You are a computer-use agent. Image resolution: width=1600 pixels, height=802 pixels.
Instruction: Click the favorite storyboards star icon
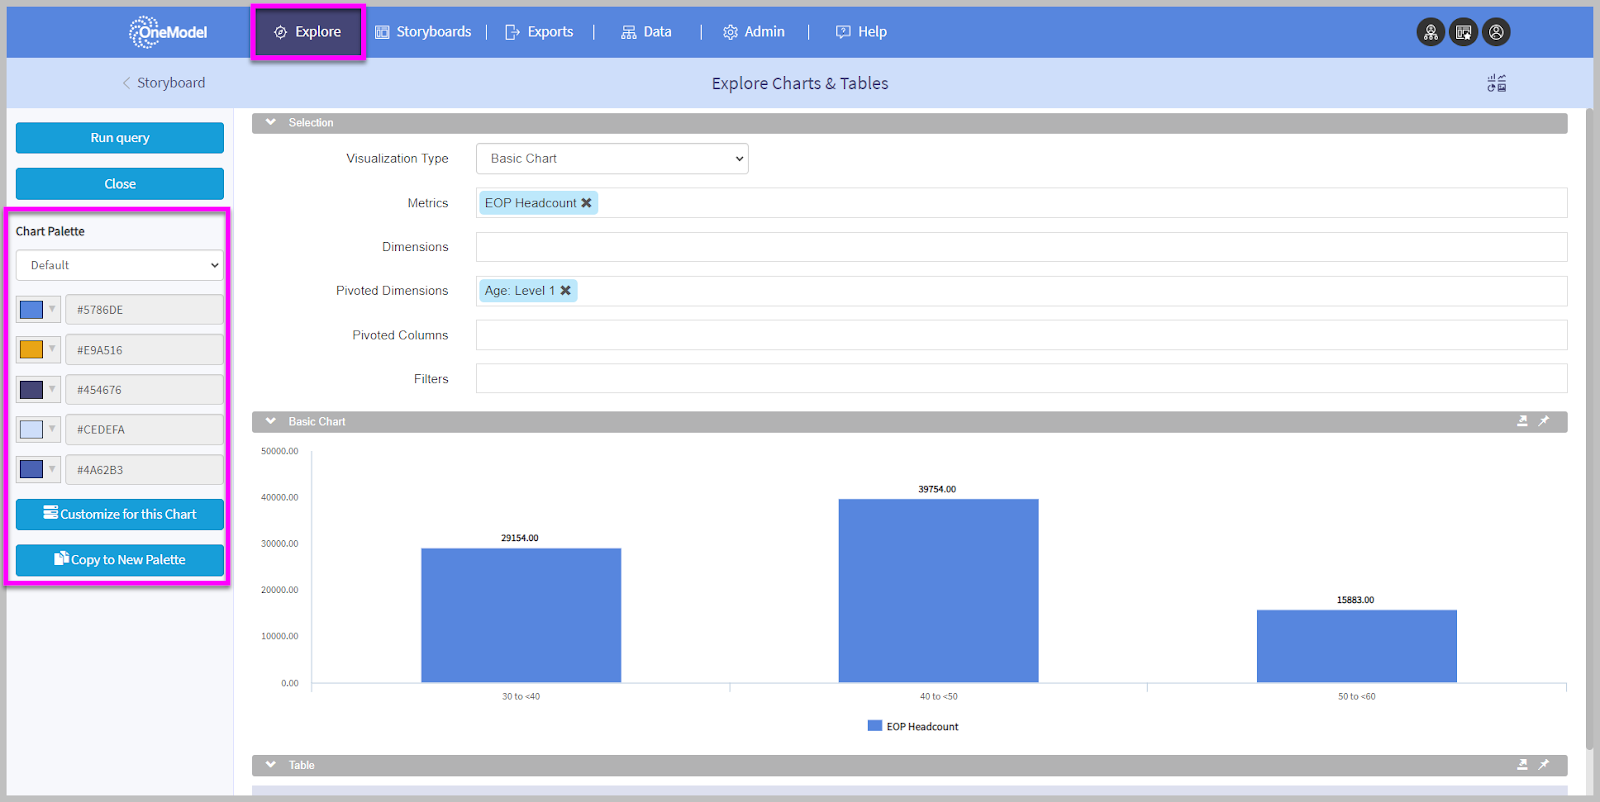[x=1464, y=32]
